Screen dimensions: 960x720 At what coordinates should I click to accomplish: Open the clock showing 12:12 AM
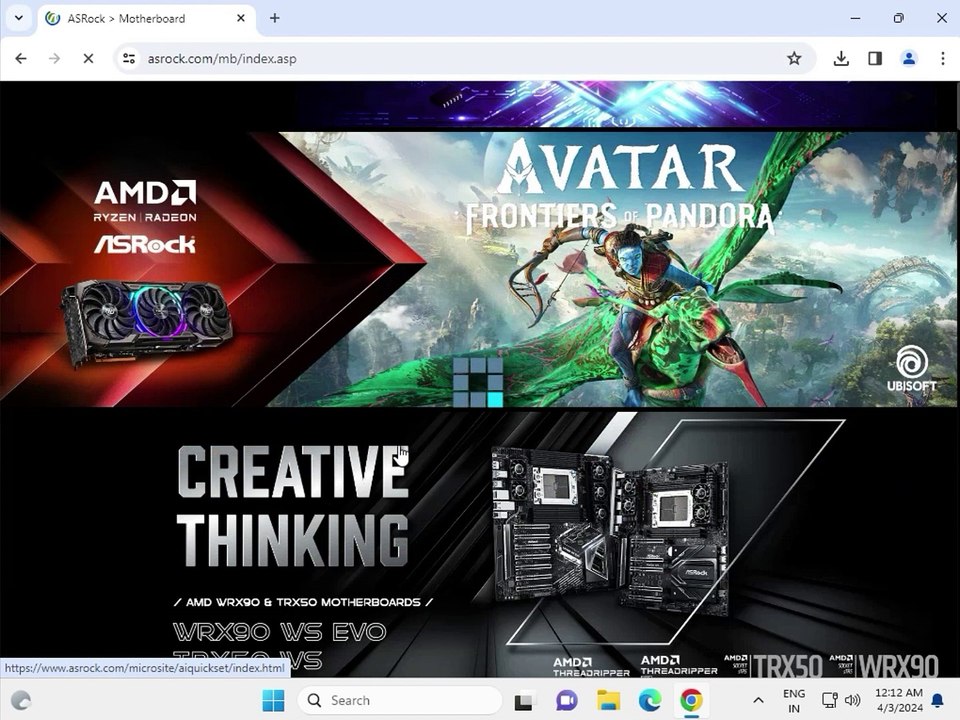point(899,700)
